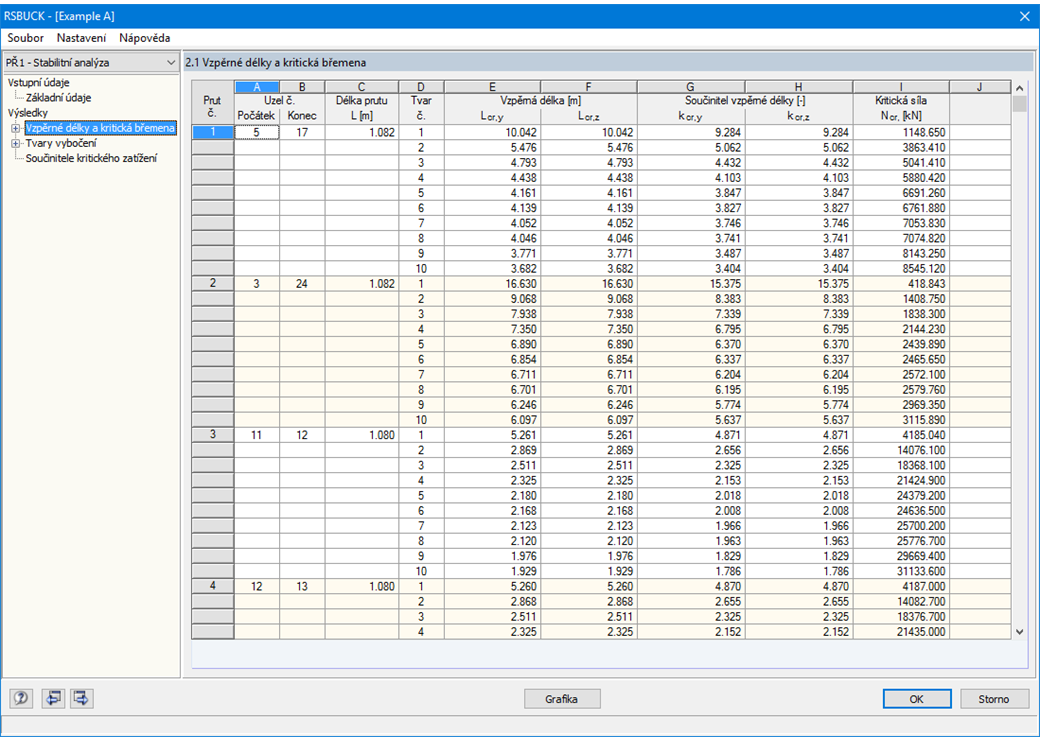Open the Soubor menu

[x=25, y=38]
